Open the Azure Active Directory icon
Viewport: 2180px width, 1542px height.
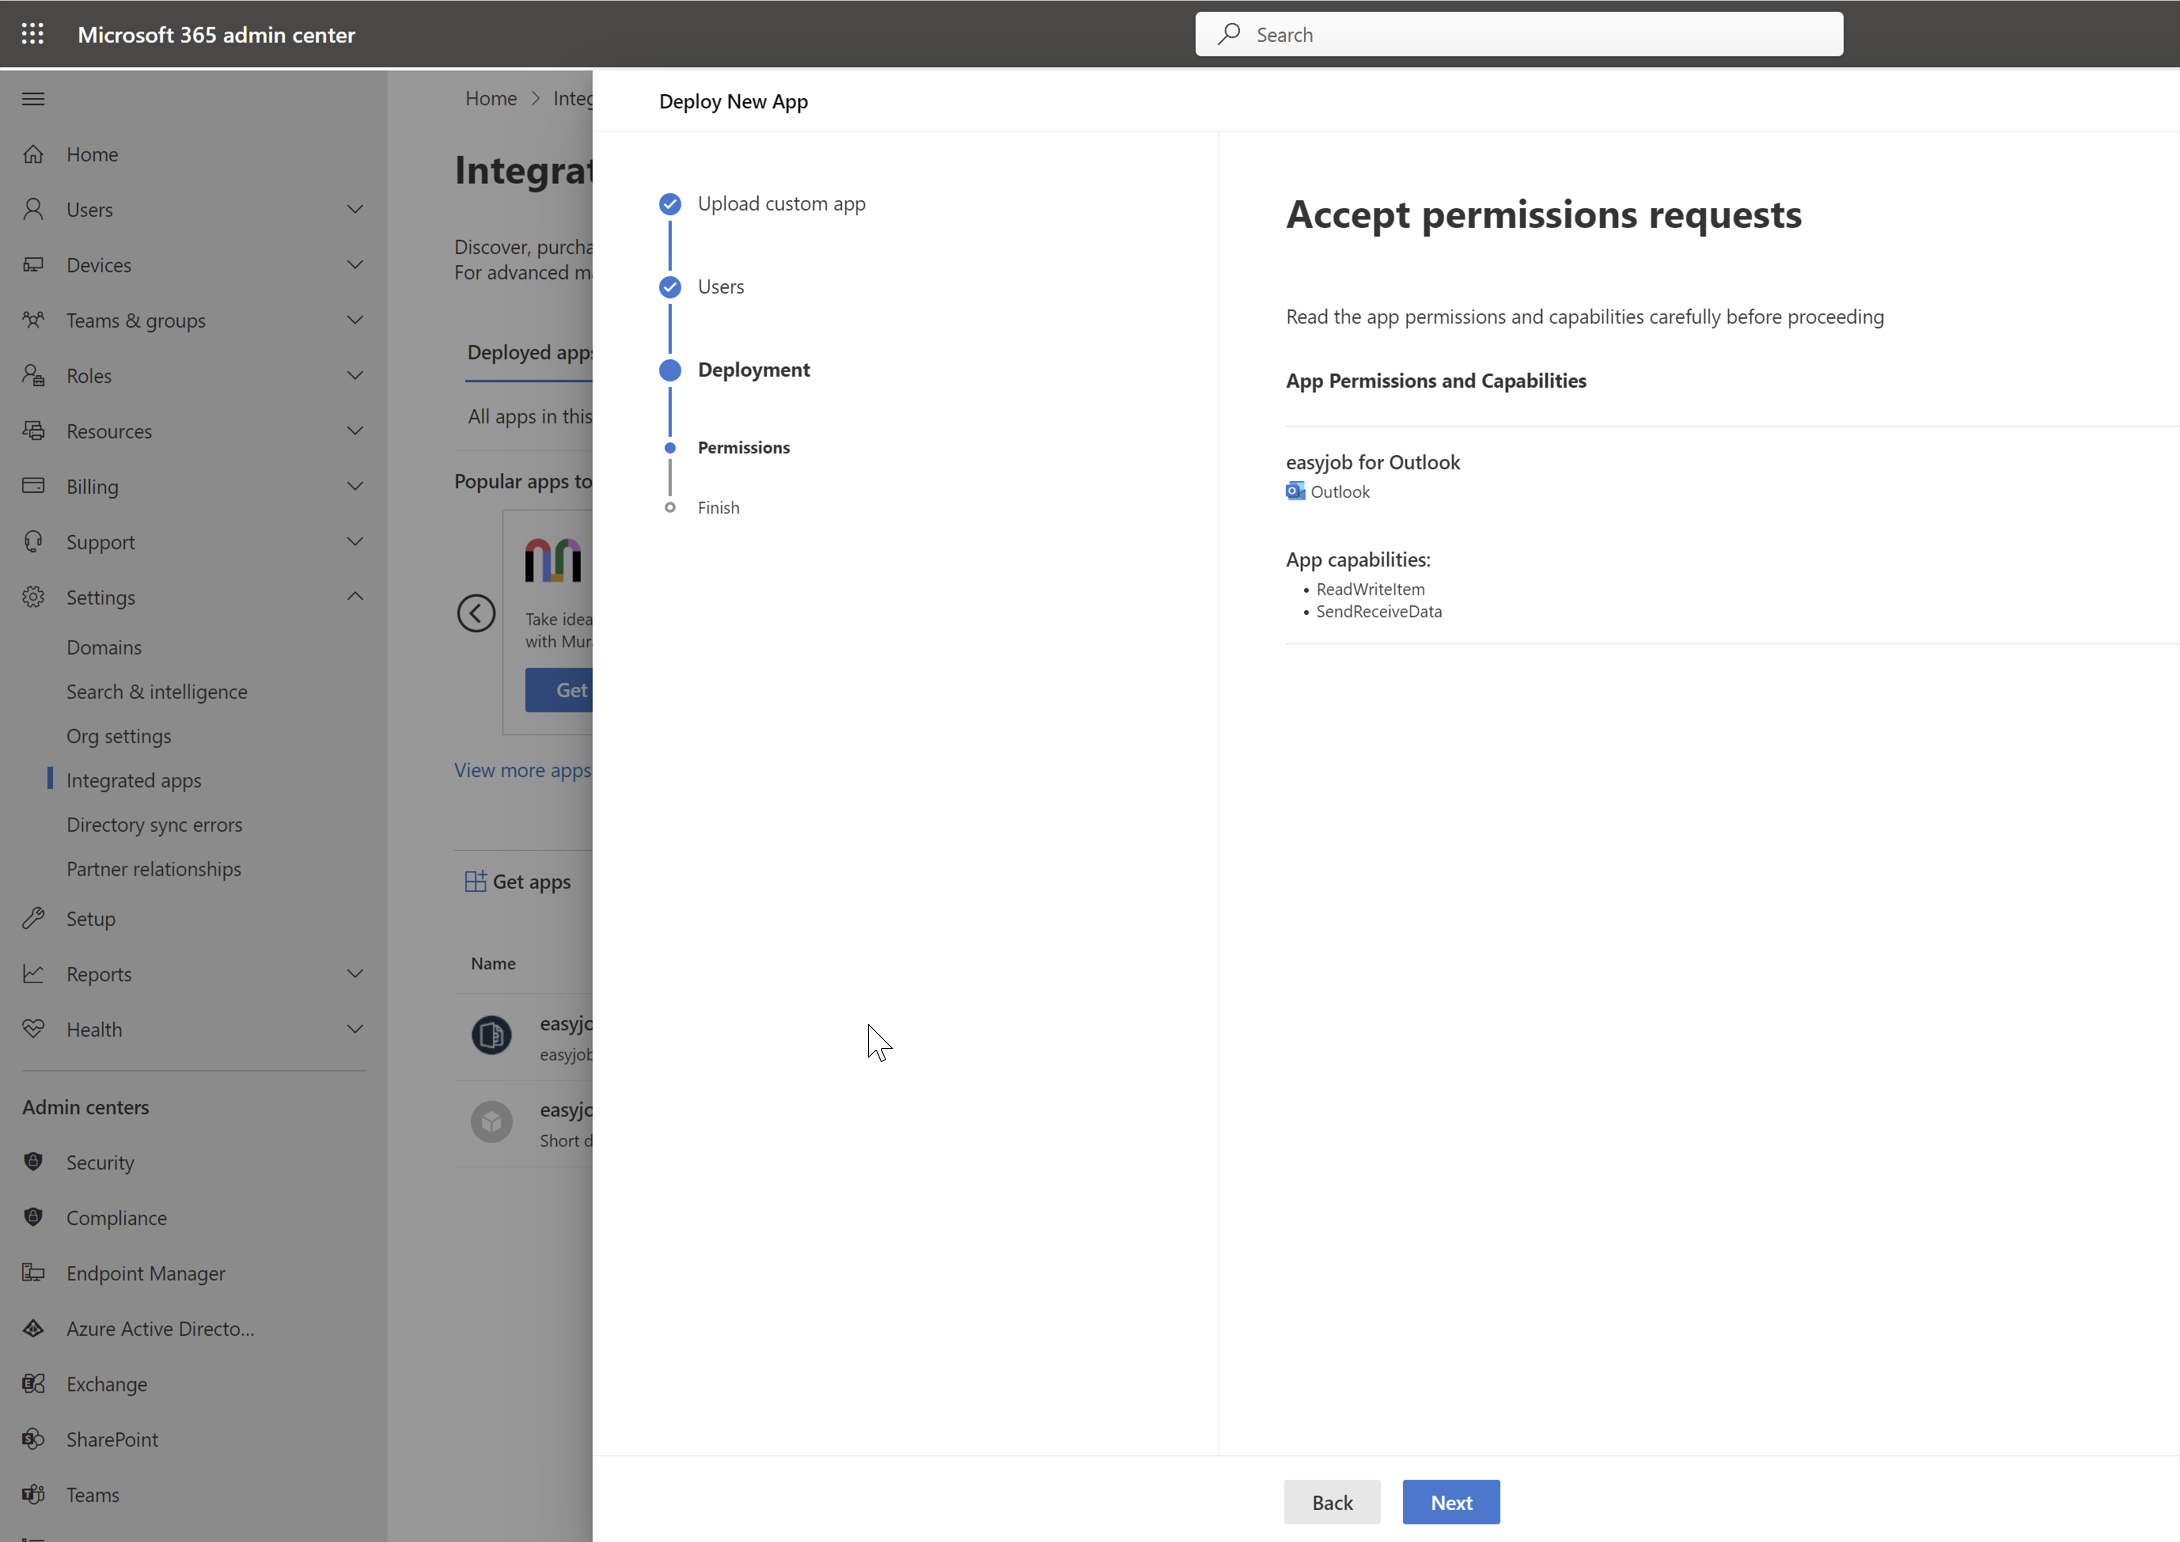click(x=33, y=1328)
